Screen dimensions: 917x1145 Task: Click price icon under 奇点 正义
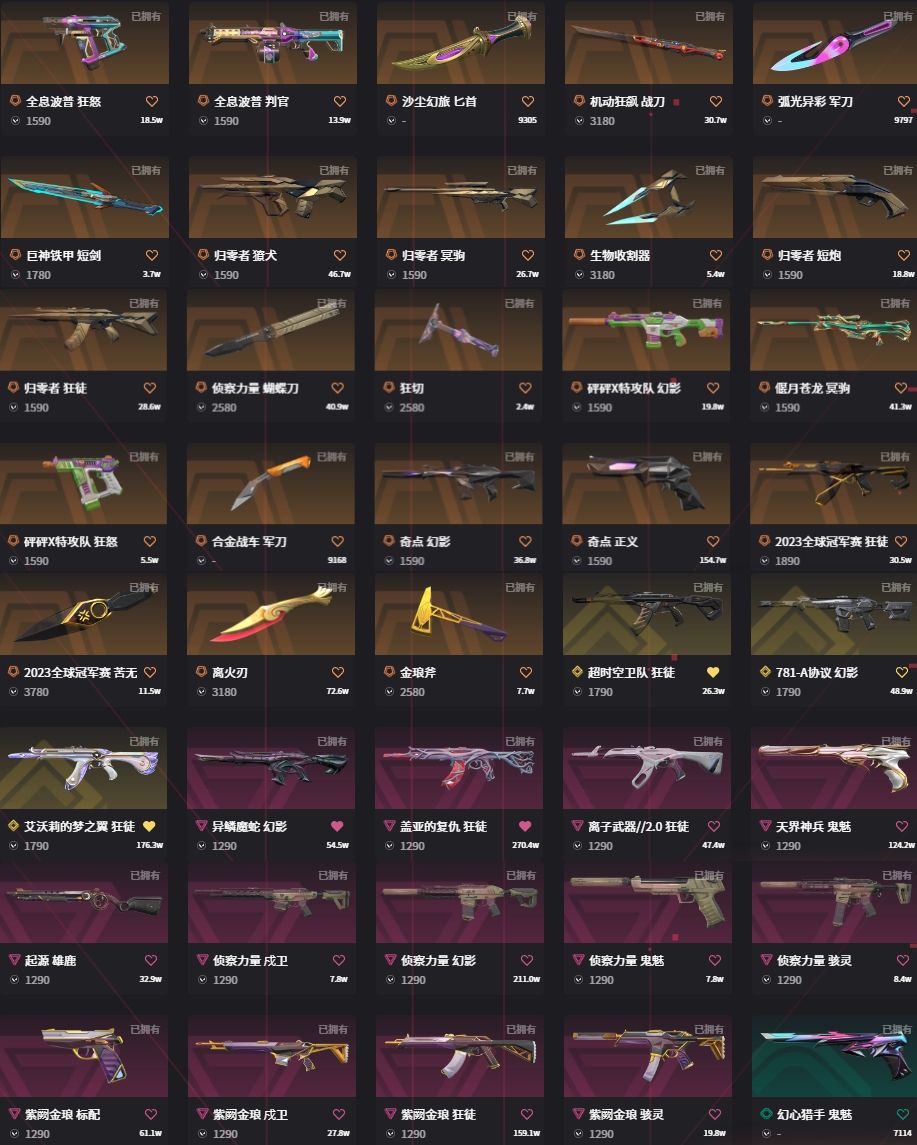(x=578, y=561)
